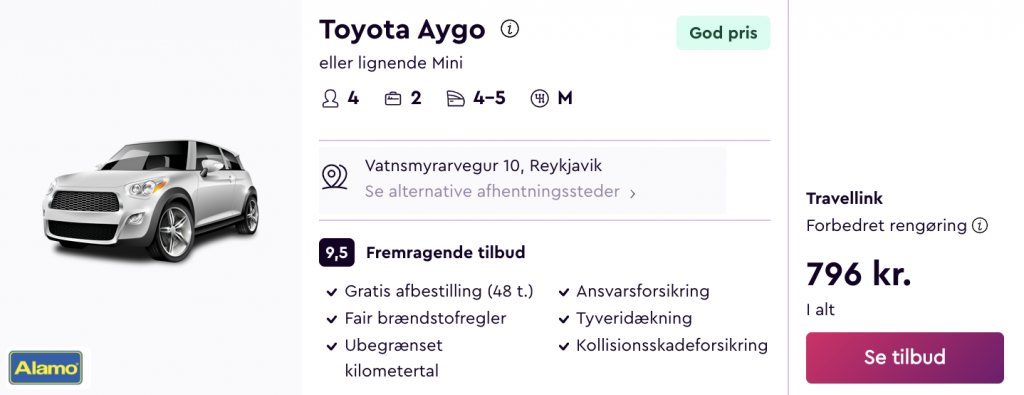This screenshot has height=395, width=1024.
Task: Click the passenger seats icon
Action: click(330, 99)
